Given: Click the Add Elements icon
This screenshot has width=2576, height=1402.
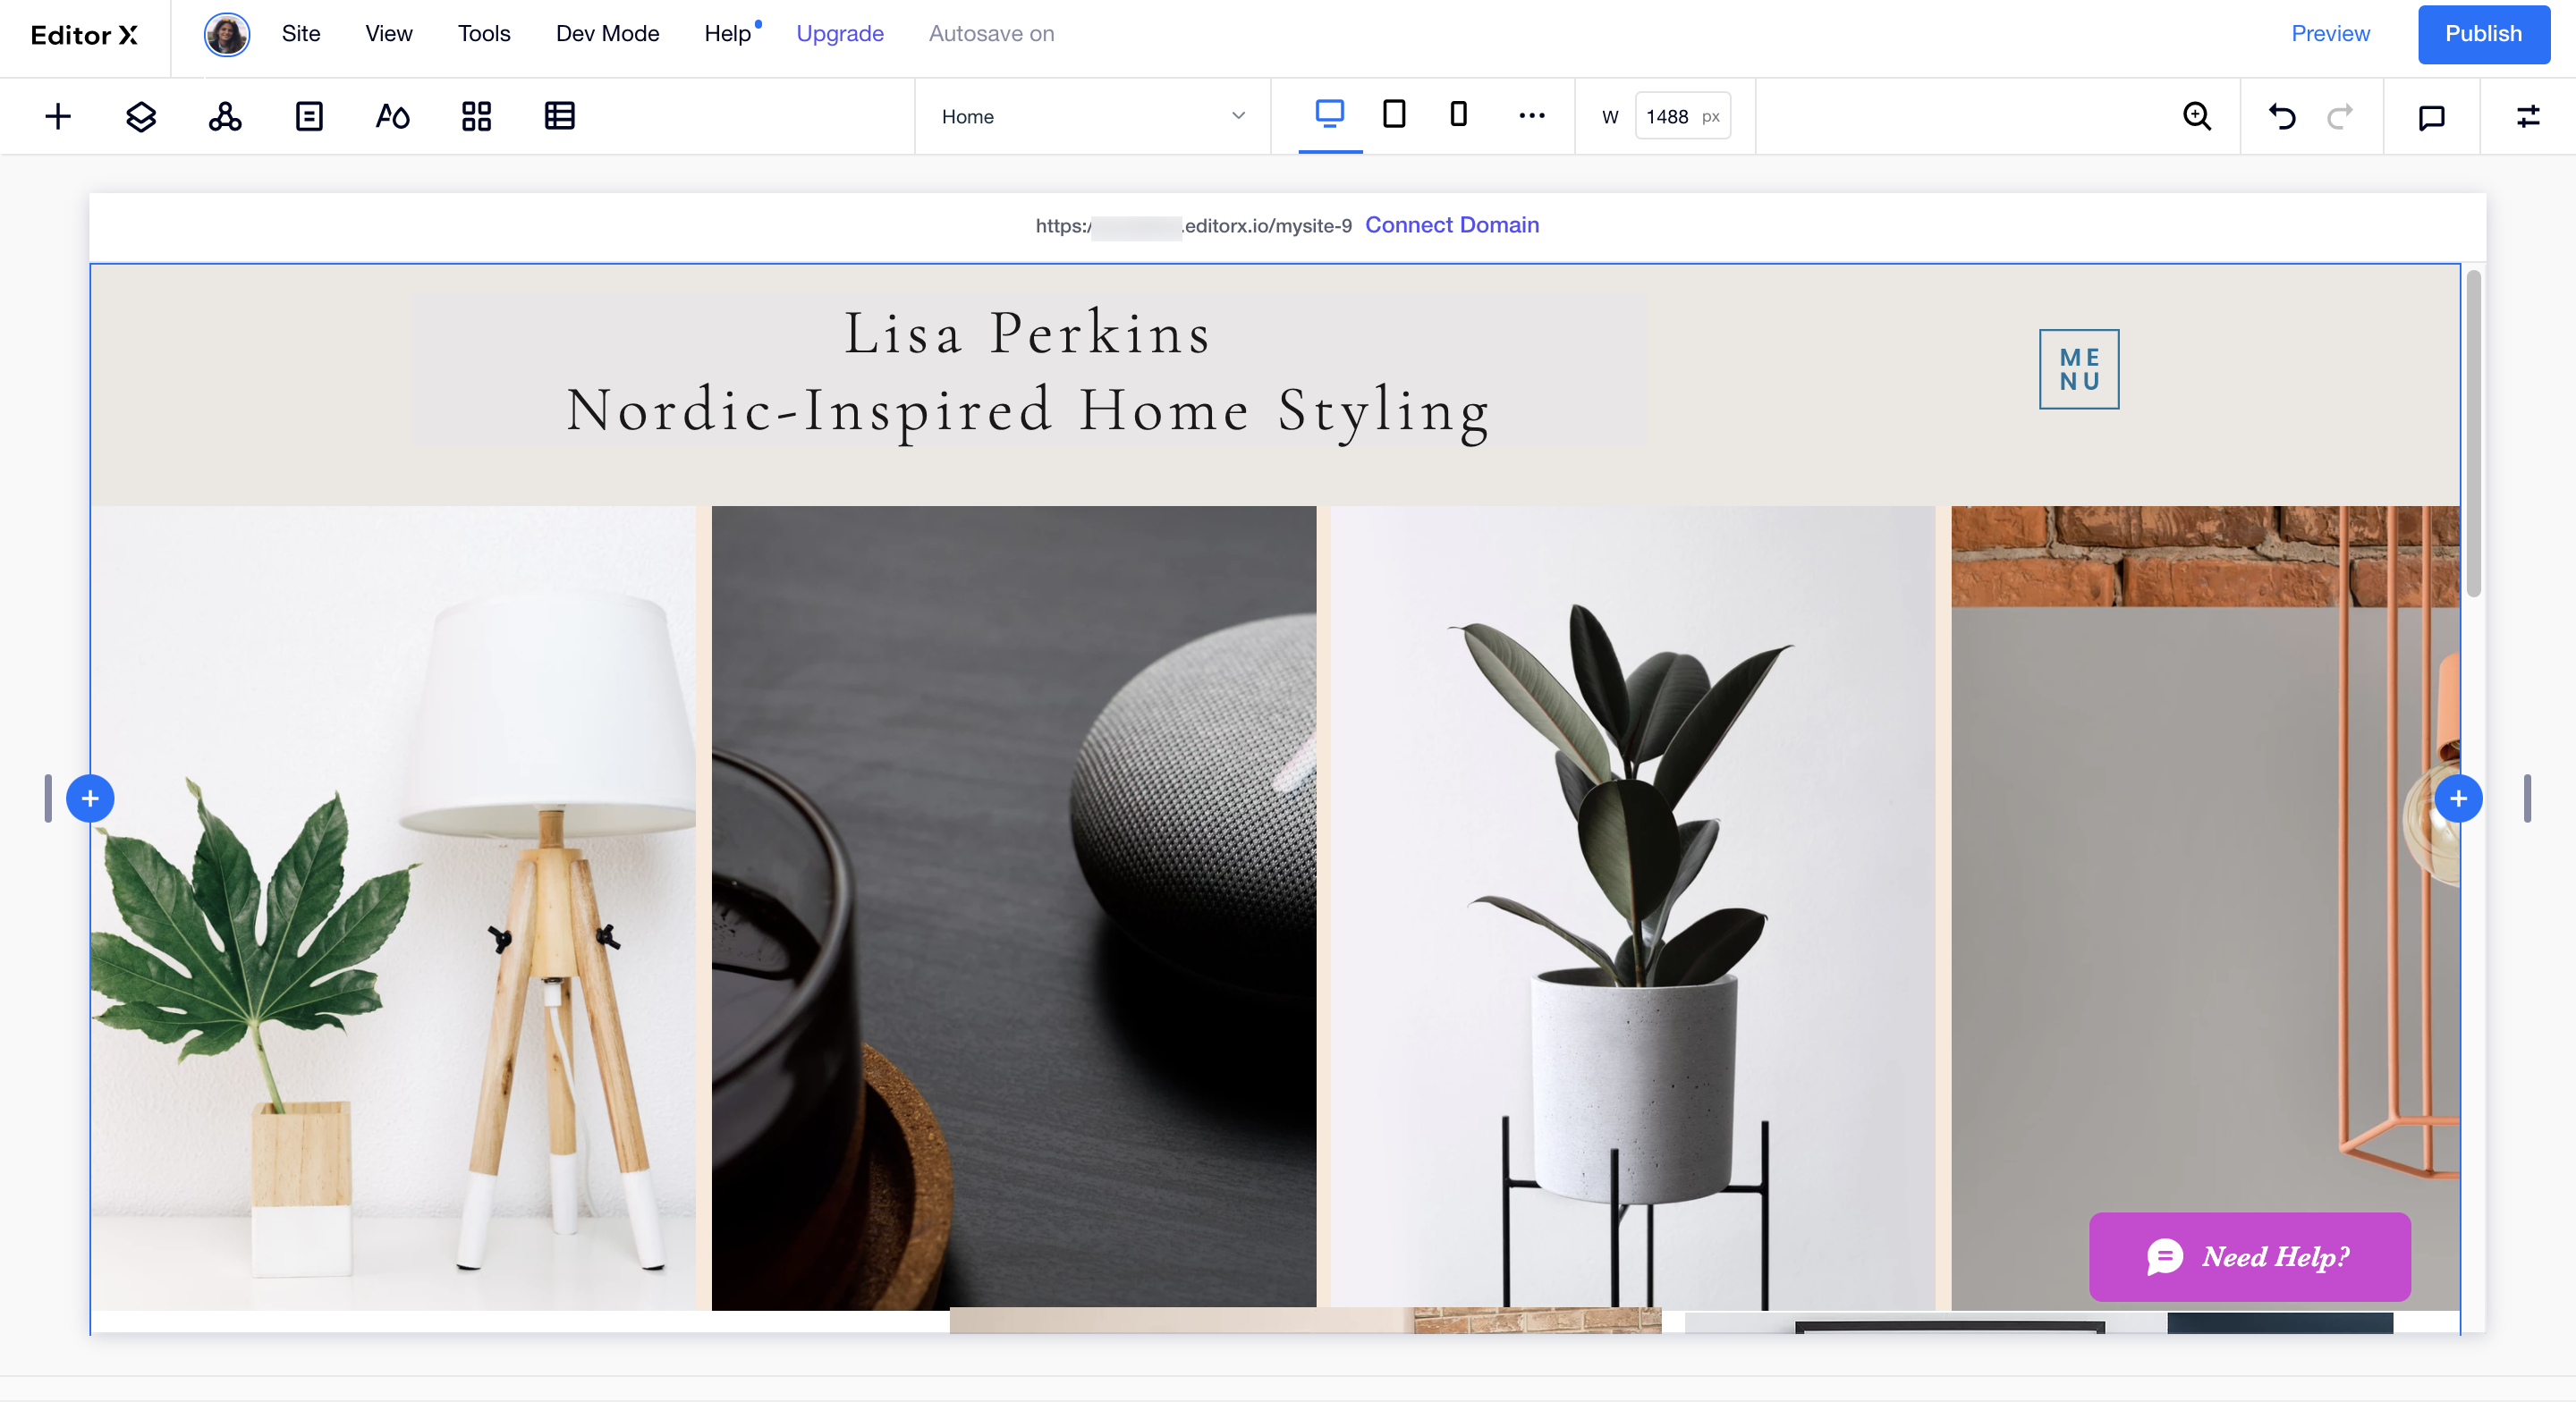Looking at the screenshot, I should click(57, 115).
